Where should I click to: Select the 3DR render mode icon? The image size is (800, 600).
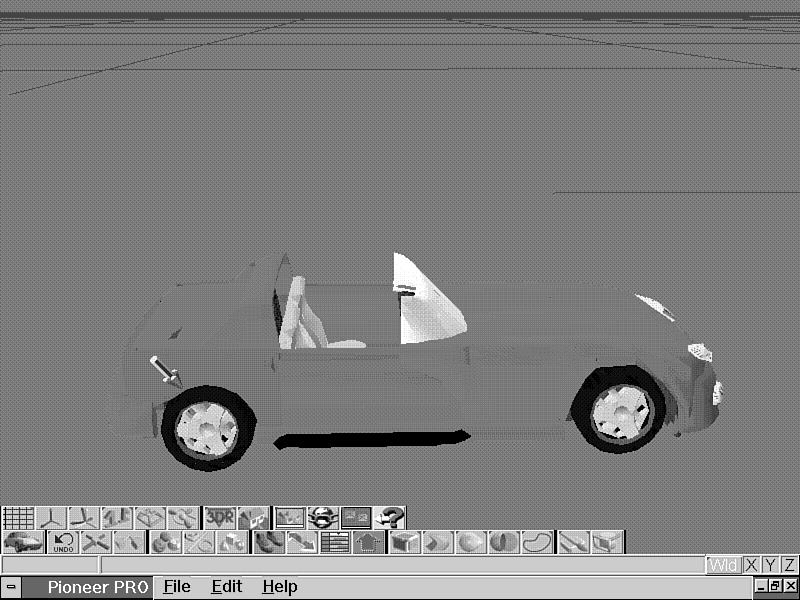point(219,518)
